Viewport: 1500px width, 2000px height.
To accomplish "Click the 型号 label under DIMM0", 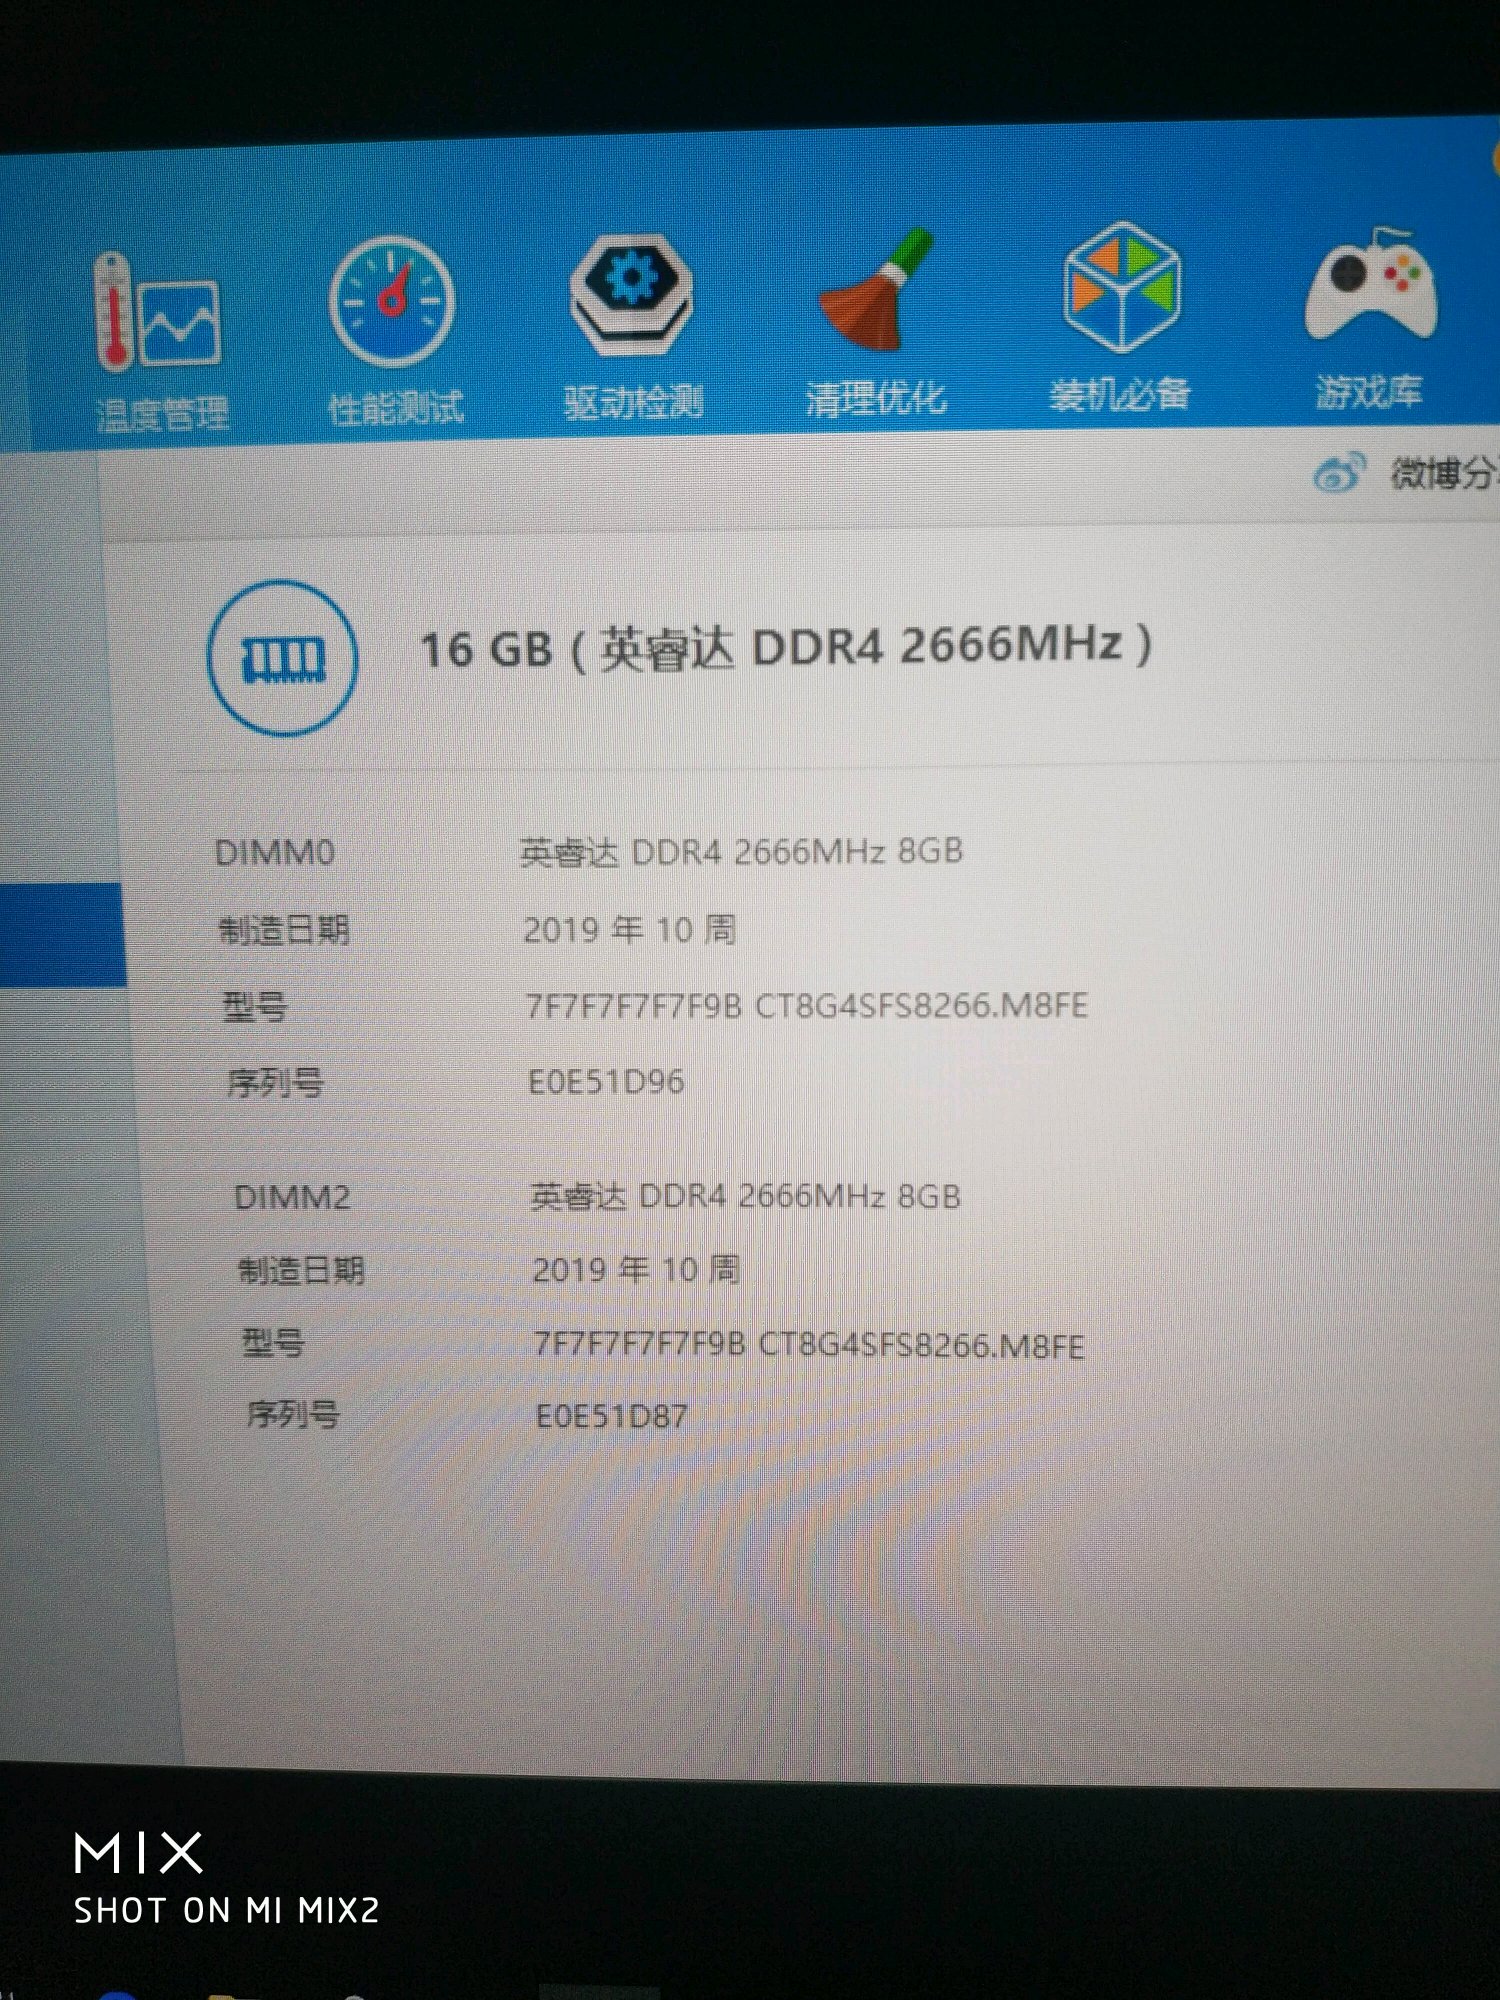I will [255, 1006].
